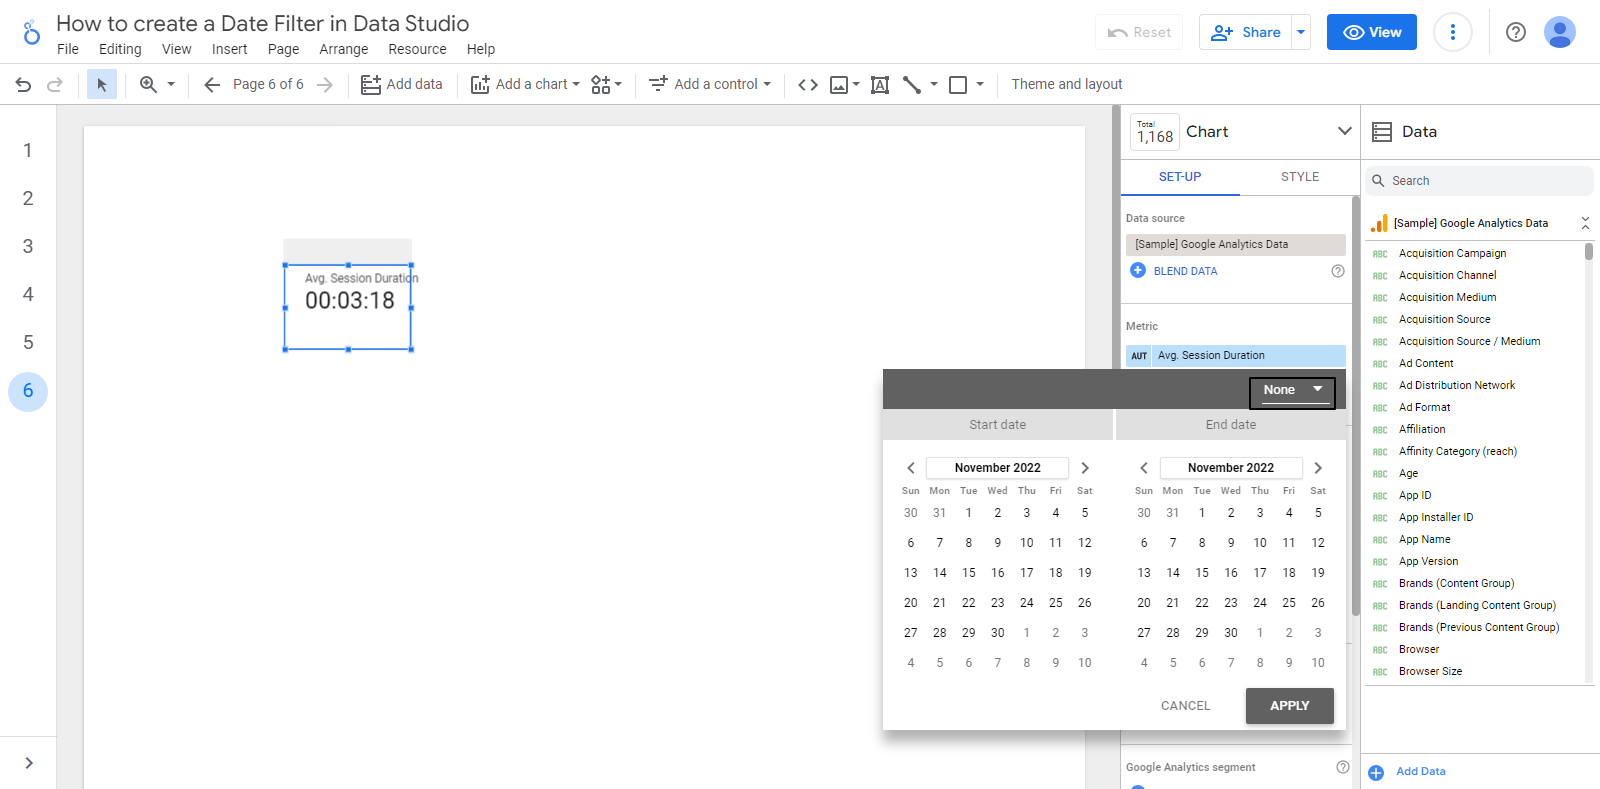Select the rectangle shape tool
The height and width of the screenshot is (789, 1600).
click(x=958, y=85)
